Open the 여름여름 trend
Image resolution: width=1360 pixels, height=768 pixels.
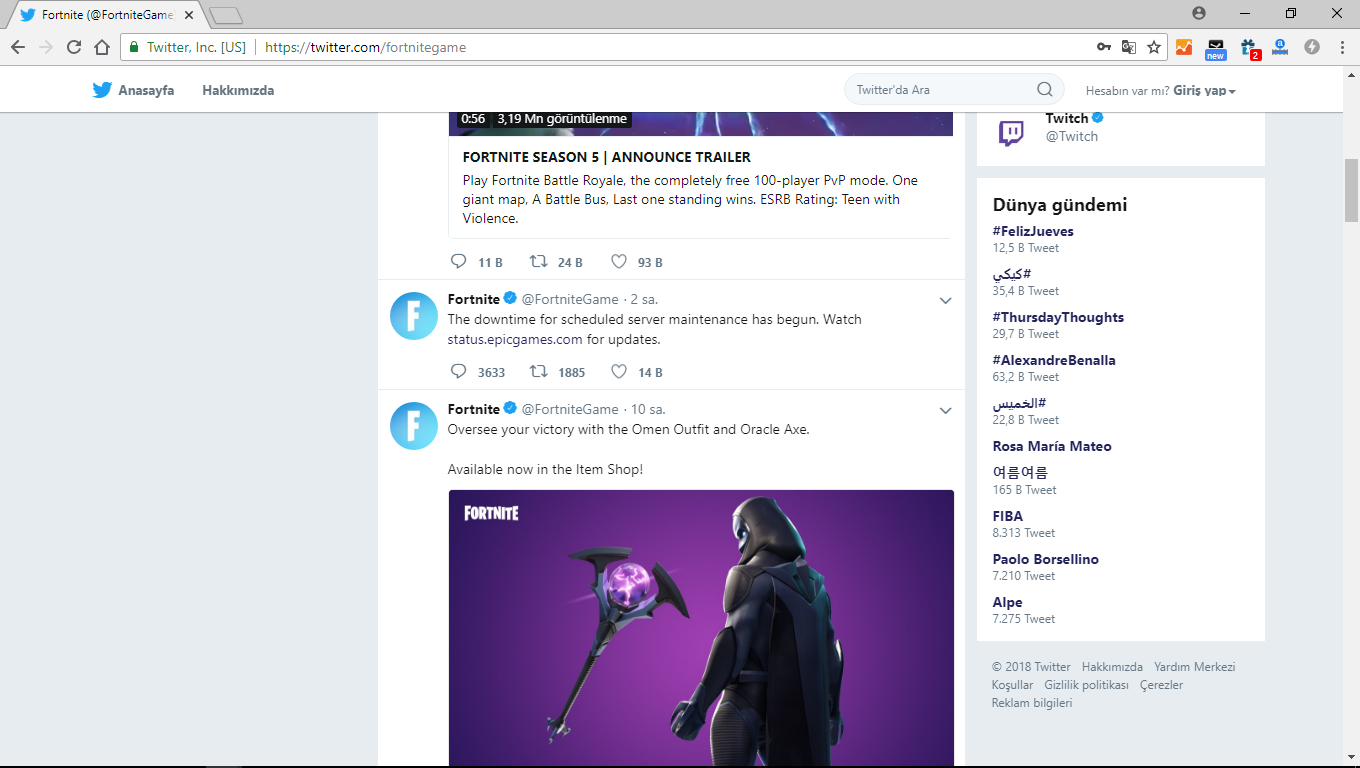pyautogui.click(x=1020, y=472)
